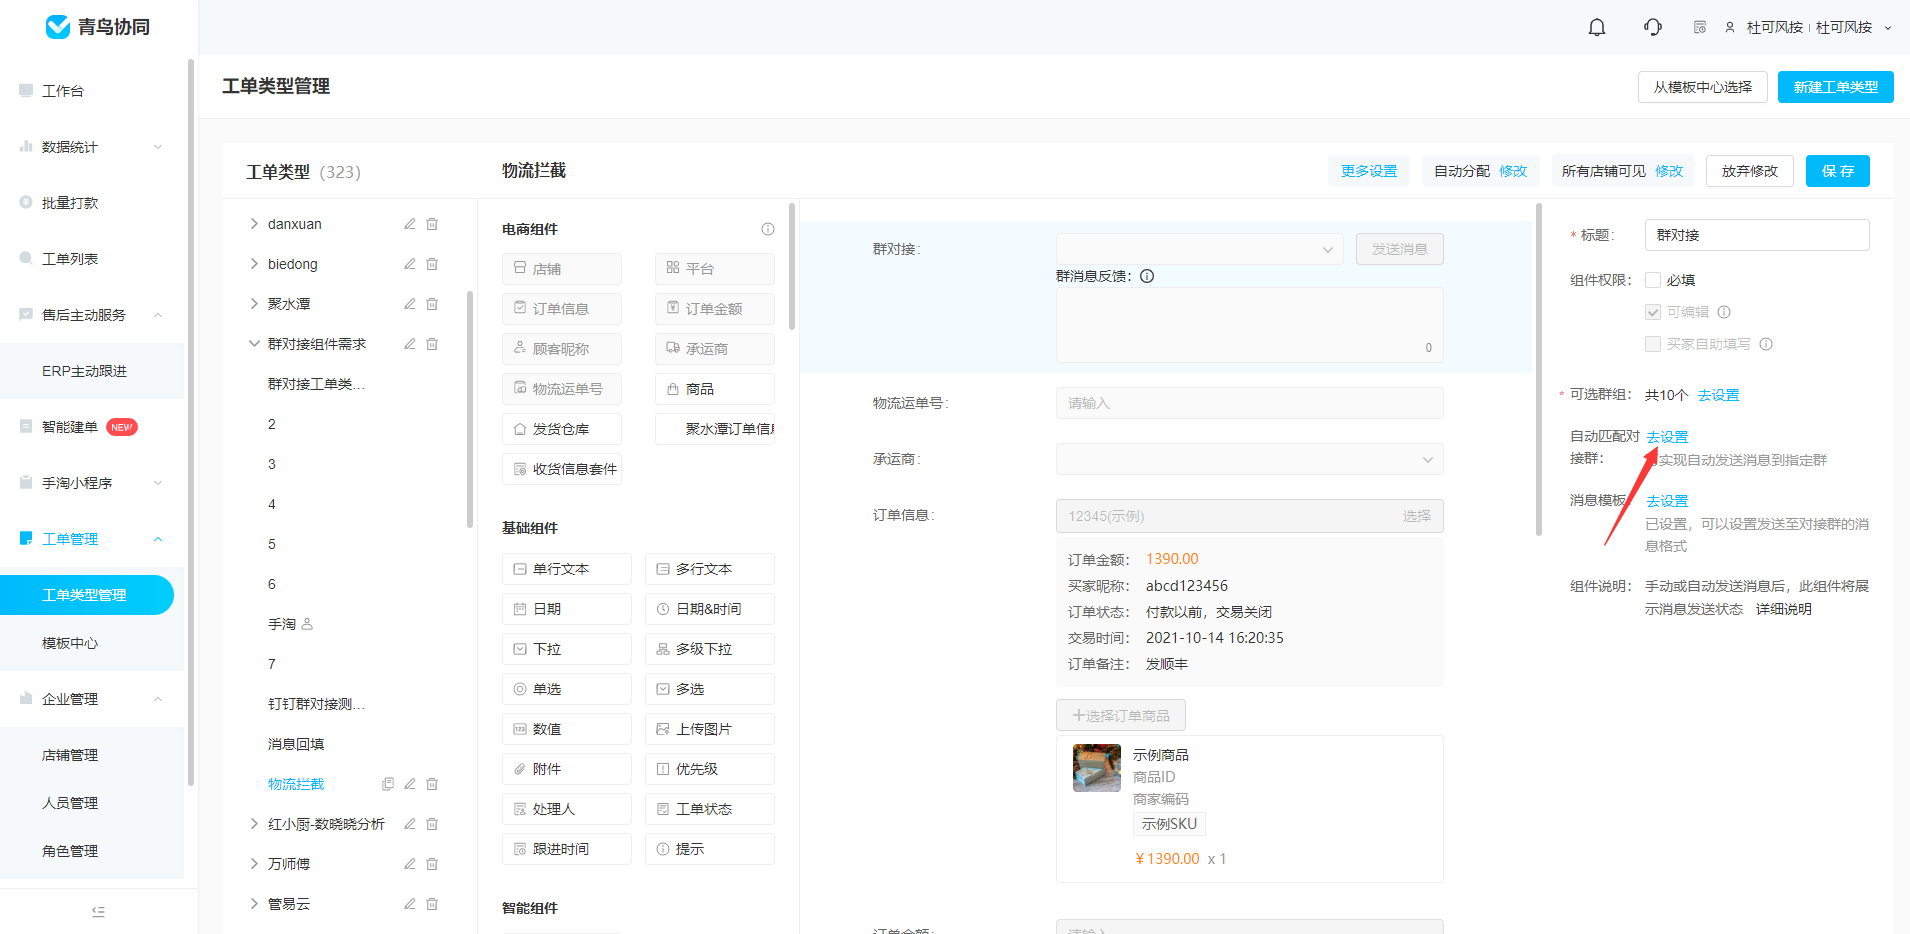
Task: Click 从模板中心选择 button
Action: tap(1703, 87)
